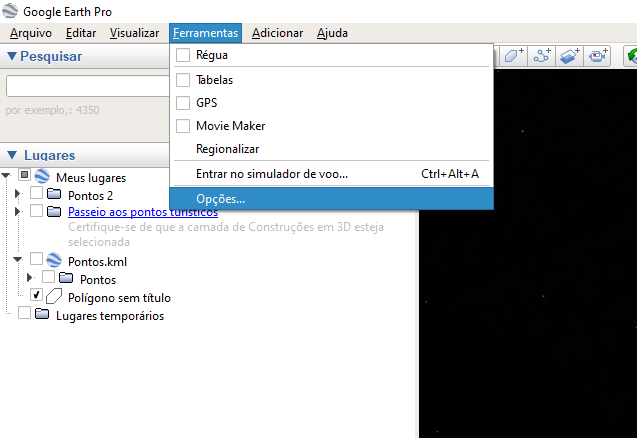
Task: Open the Passeio aos pontos turísticos link
Action: [142, 212]
